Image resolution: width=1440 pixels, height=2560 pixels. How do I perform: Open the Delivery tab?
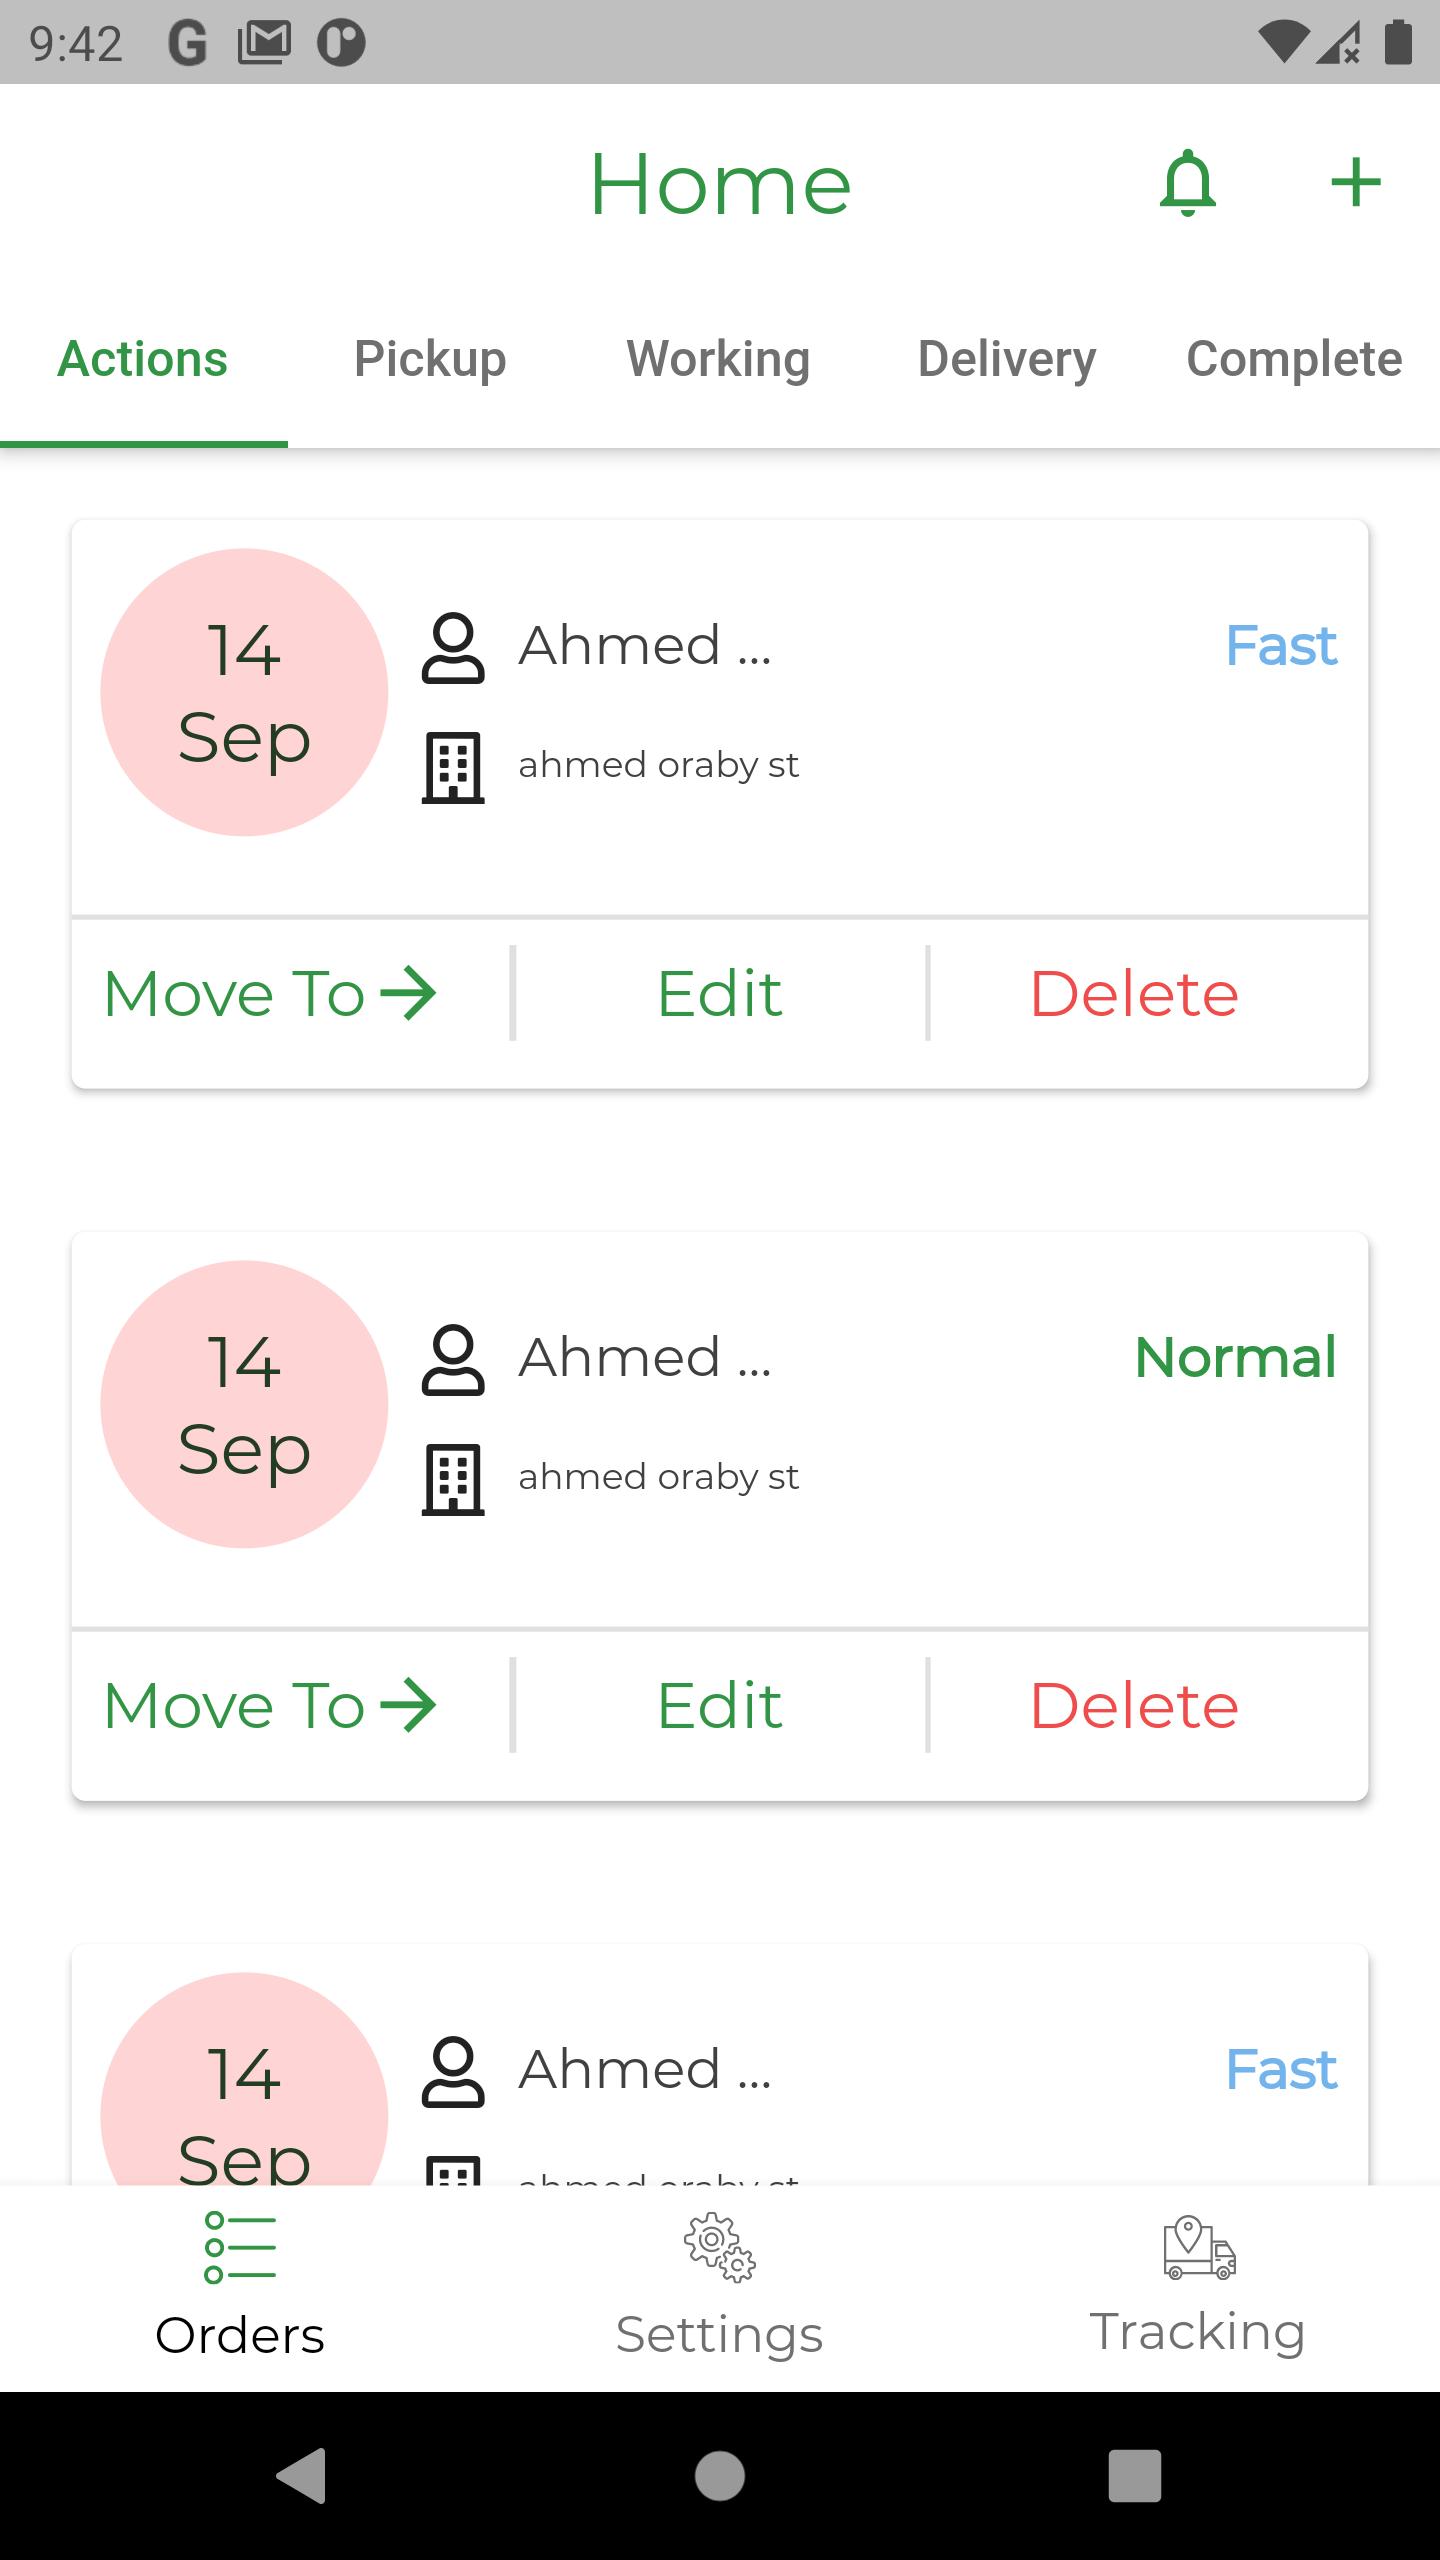[x=1007, y=360]
